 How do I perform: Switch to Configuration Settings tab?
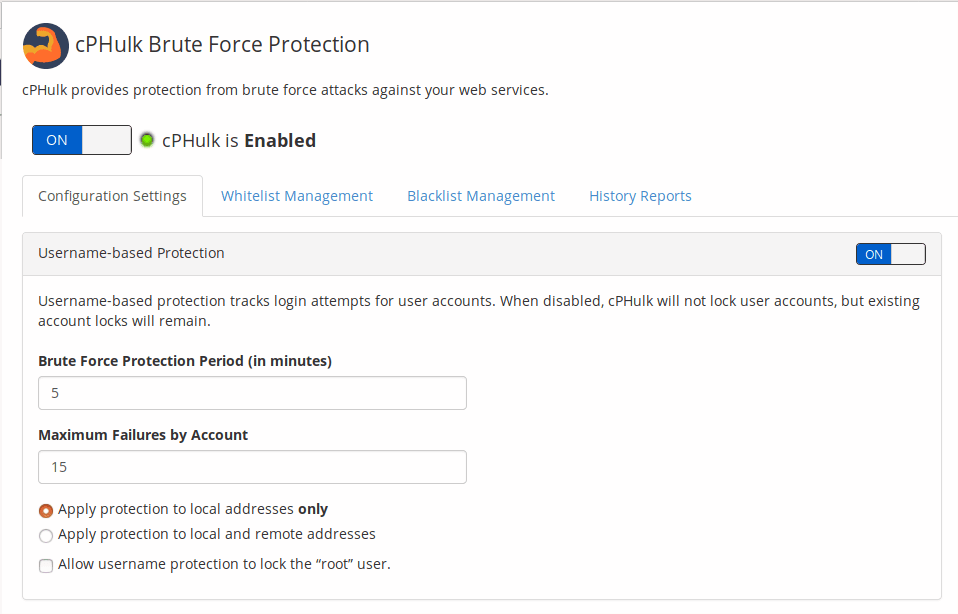click(x=112, y=196)
